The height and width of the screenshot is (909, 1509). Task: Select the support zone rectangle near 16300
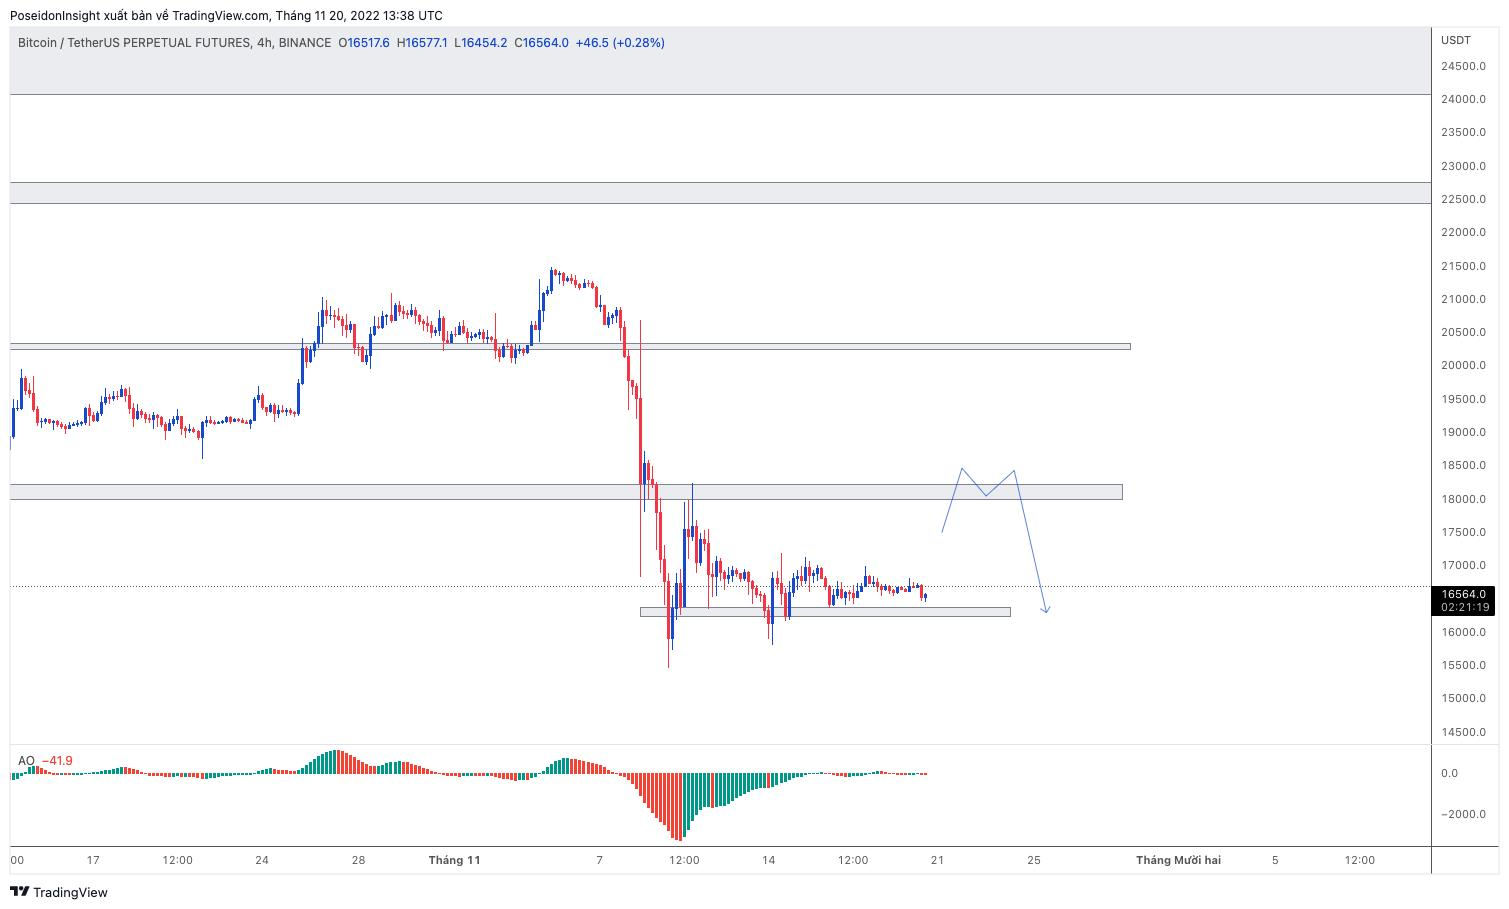click(824, 612)
